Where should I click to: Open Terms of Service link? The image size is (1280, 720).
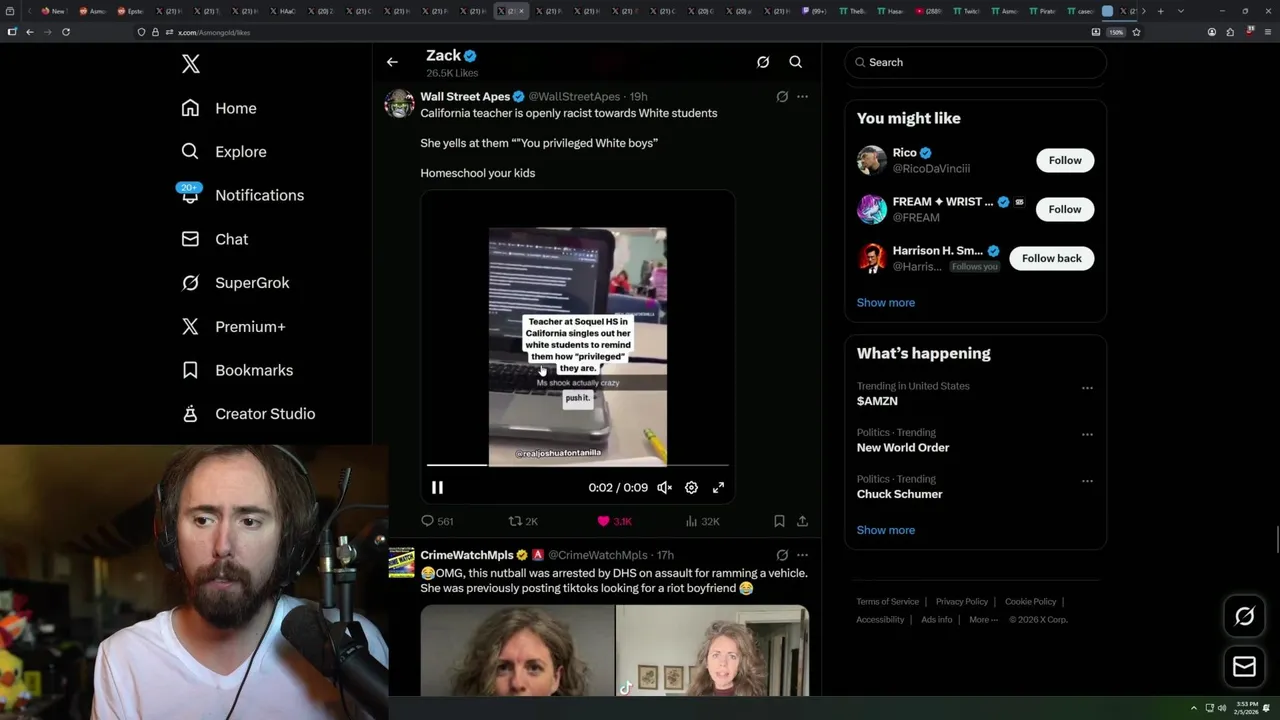tap(887, 602)
